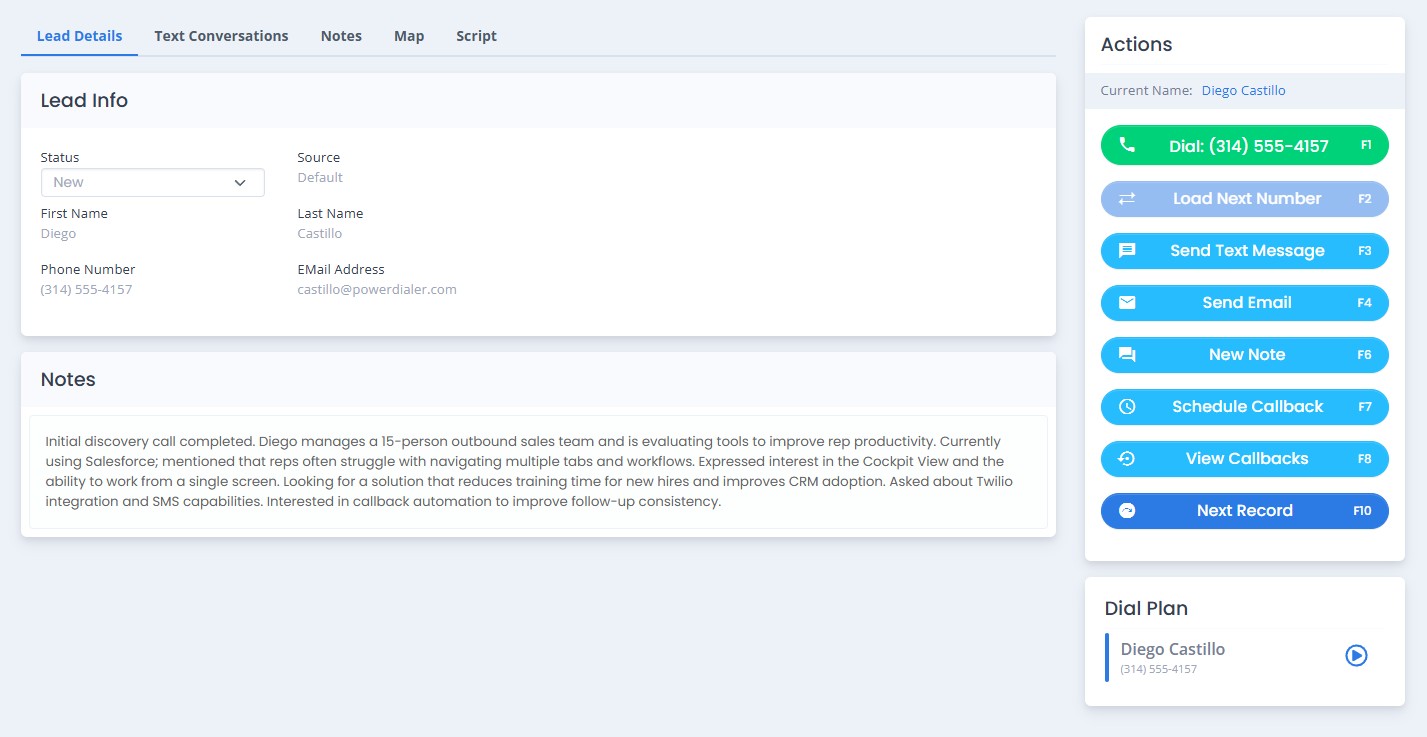Start the Diego Castillo dial plan play icon
The image size is (1427, 737).
pos(1356,655)
